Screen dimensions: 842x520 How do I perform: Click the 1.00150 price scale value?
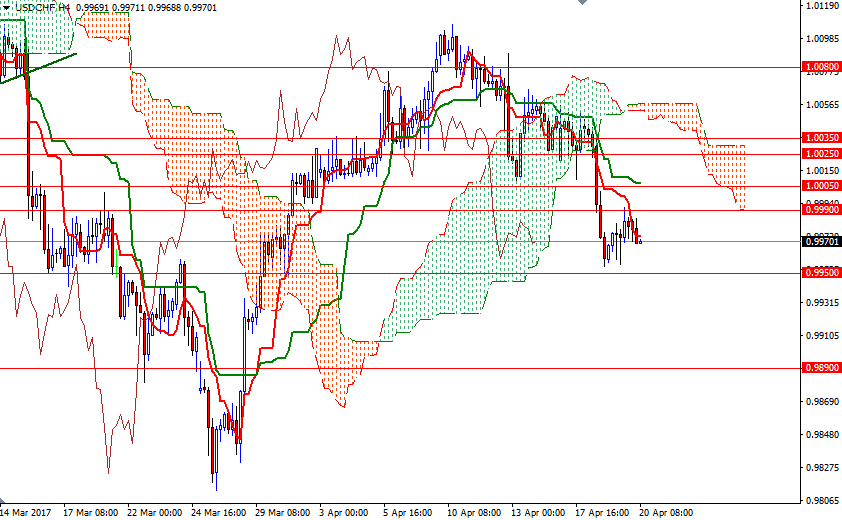tap(823, 171)
